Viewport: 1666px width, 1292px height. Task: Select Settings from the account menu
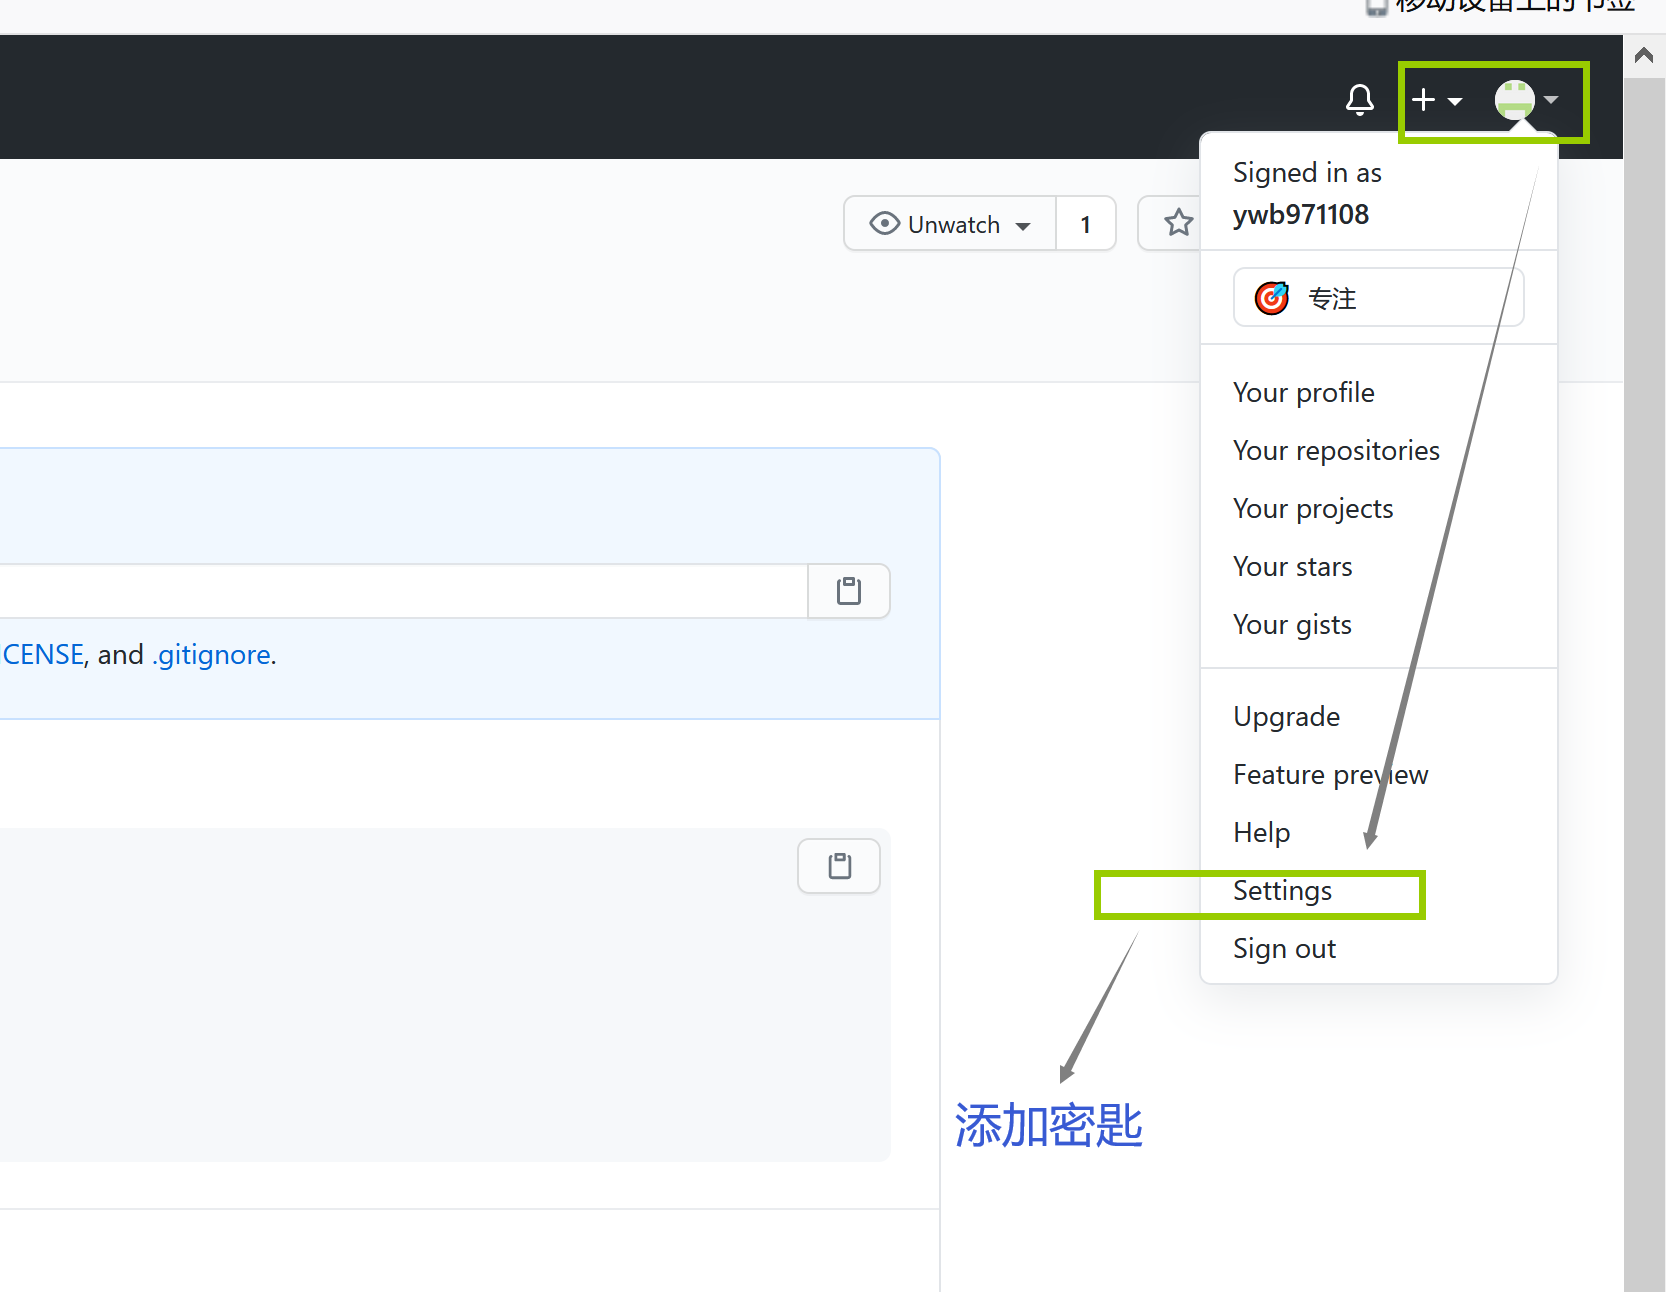(1282, 890)
